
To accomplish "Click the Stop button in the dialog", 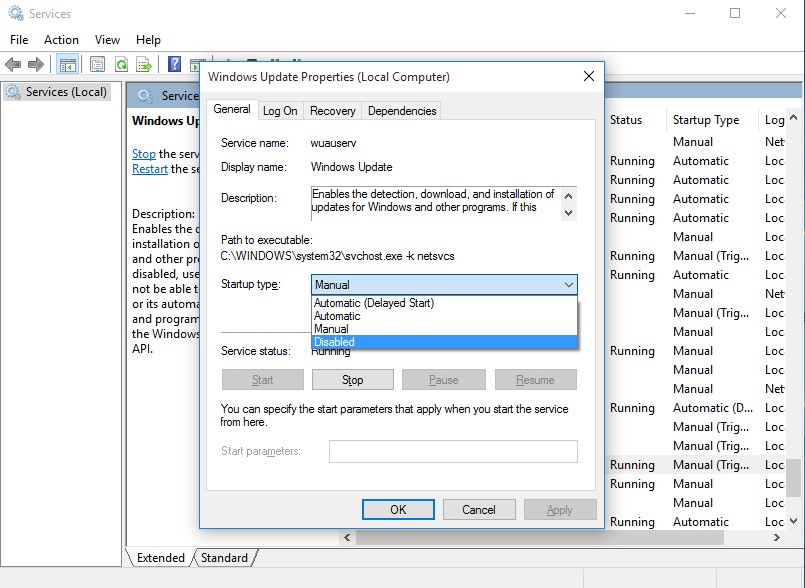I will pyautogui.click(x=353, y=380).
